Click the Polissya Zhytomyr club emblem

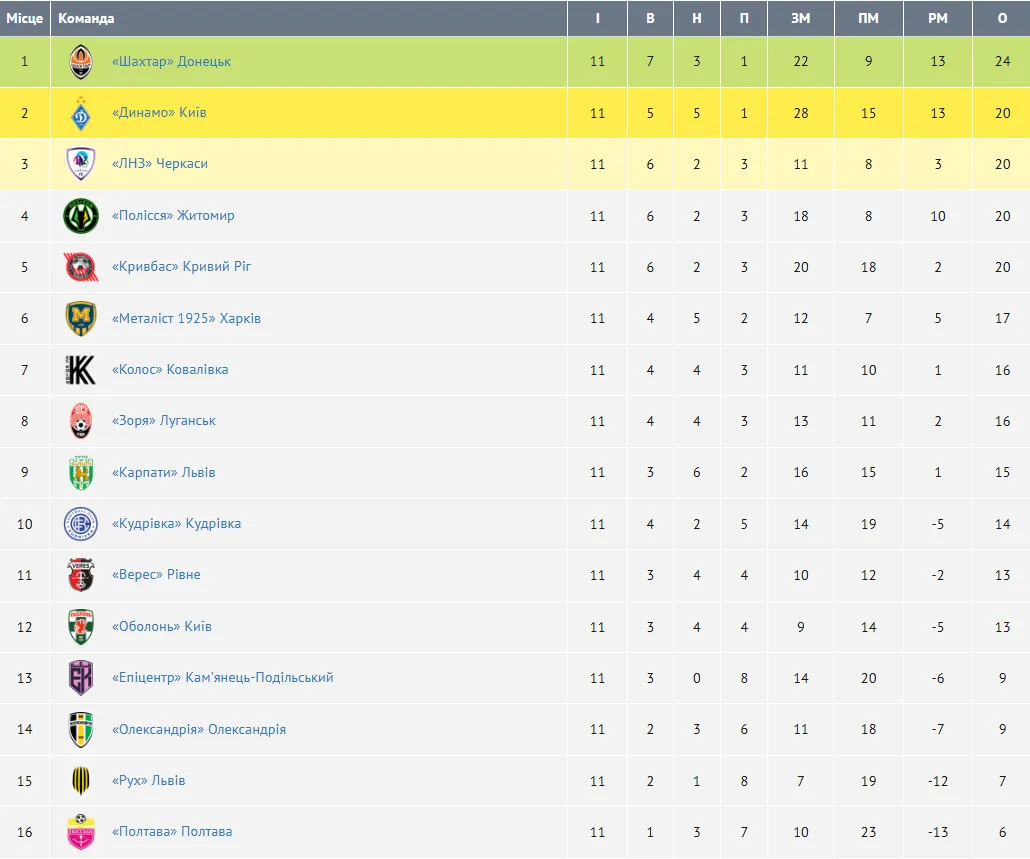81,216
